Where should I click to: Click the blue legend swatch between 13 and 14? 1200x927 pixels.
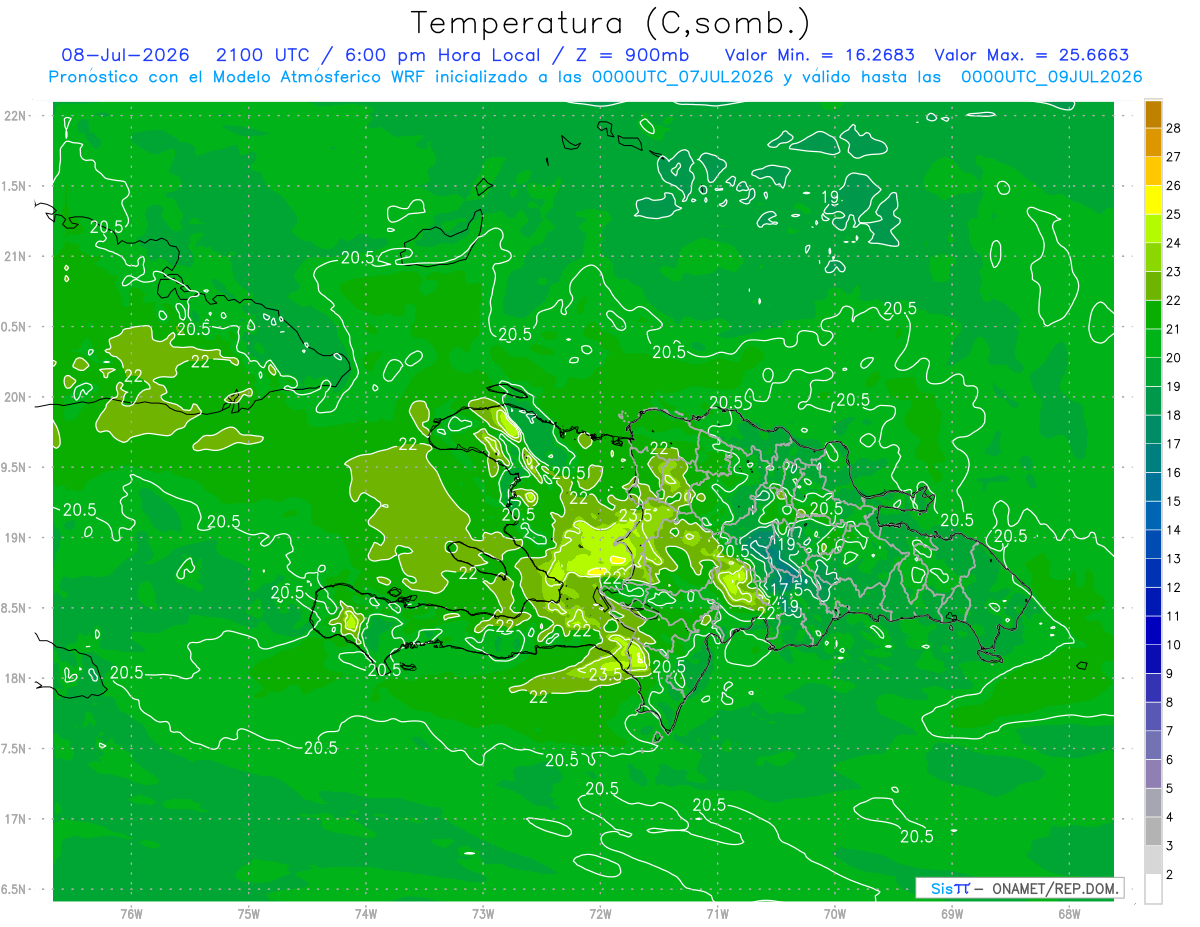click(1153, 545)
